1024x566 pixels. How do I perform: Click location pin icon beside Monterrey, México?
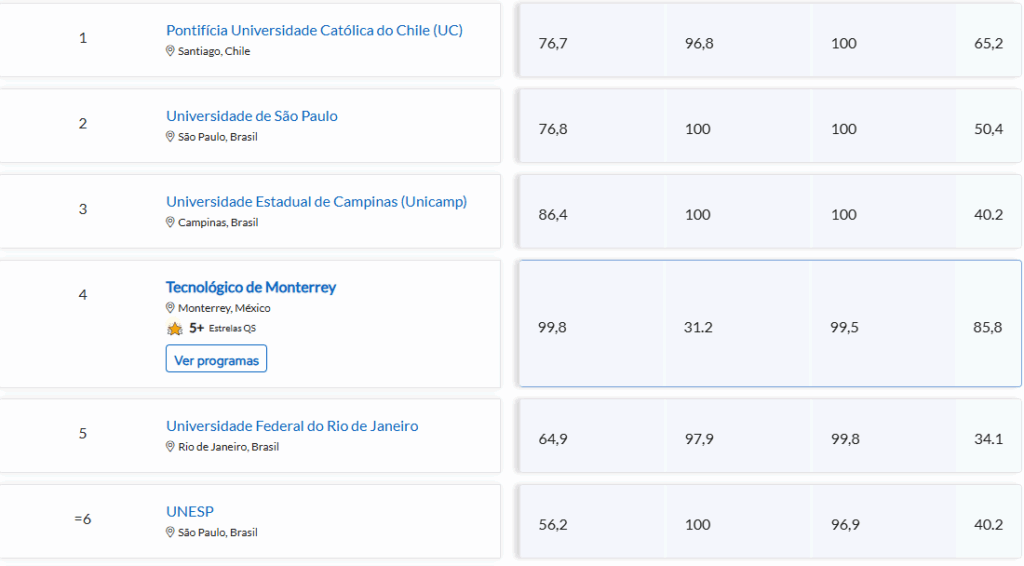point(170,308)
